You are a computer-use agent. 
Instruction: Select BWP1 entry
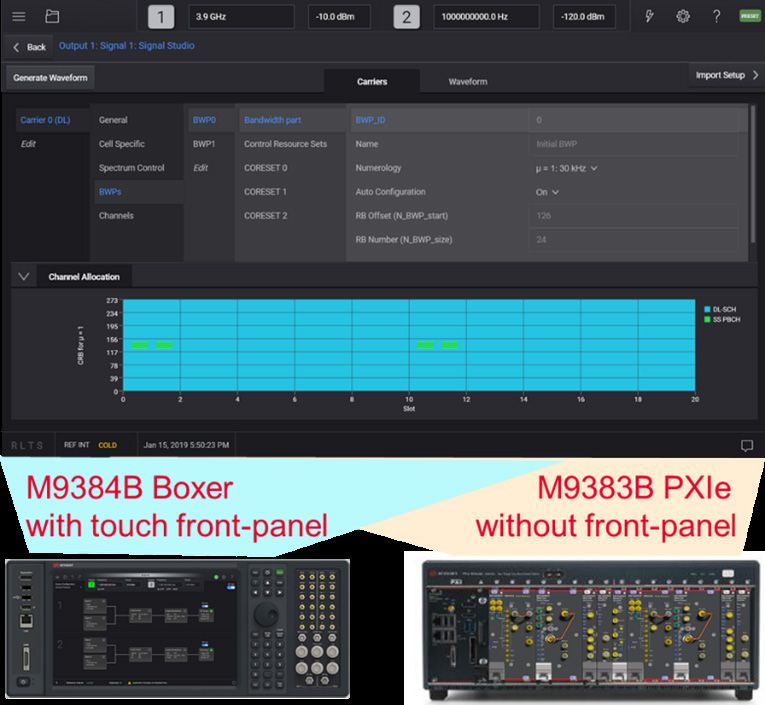tap(211, 144)
